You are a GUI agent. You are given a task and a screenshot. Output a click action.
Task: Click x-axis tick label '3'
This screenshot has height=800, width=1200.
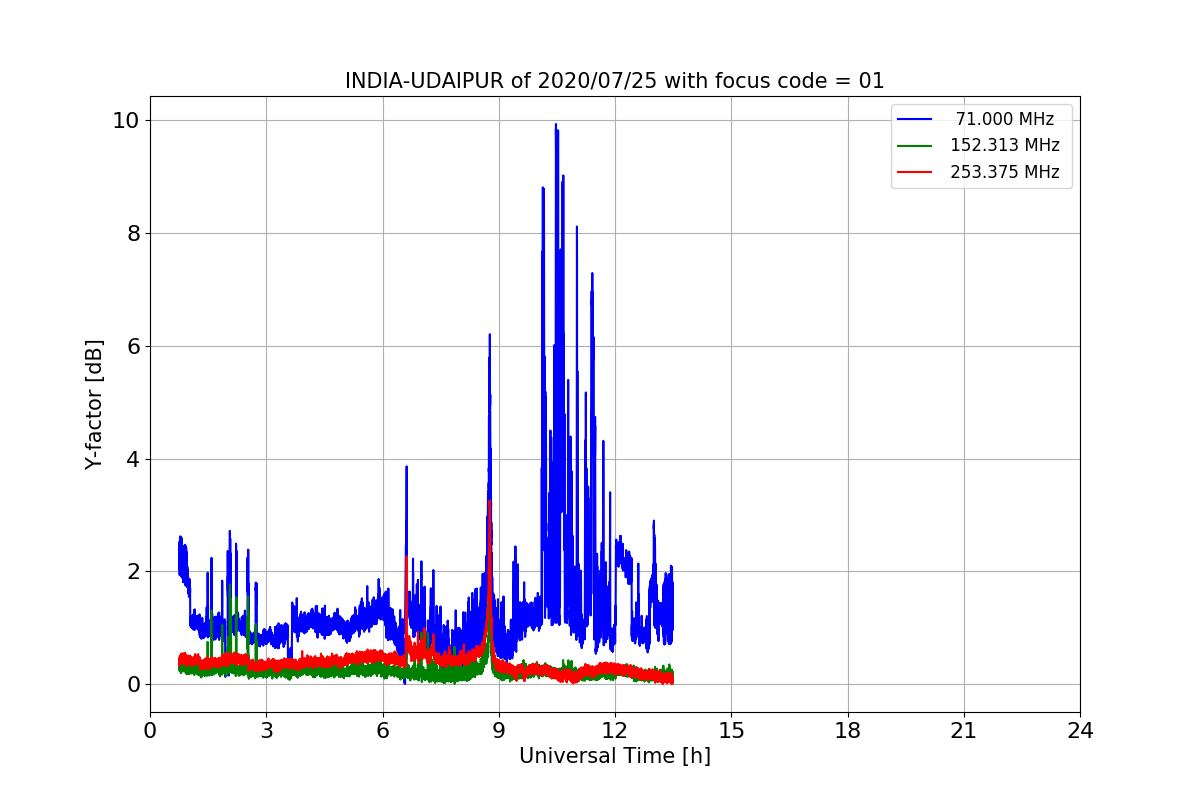tap(266, 731)
